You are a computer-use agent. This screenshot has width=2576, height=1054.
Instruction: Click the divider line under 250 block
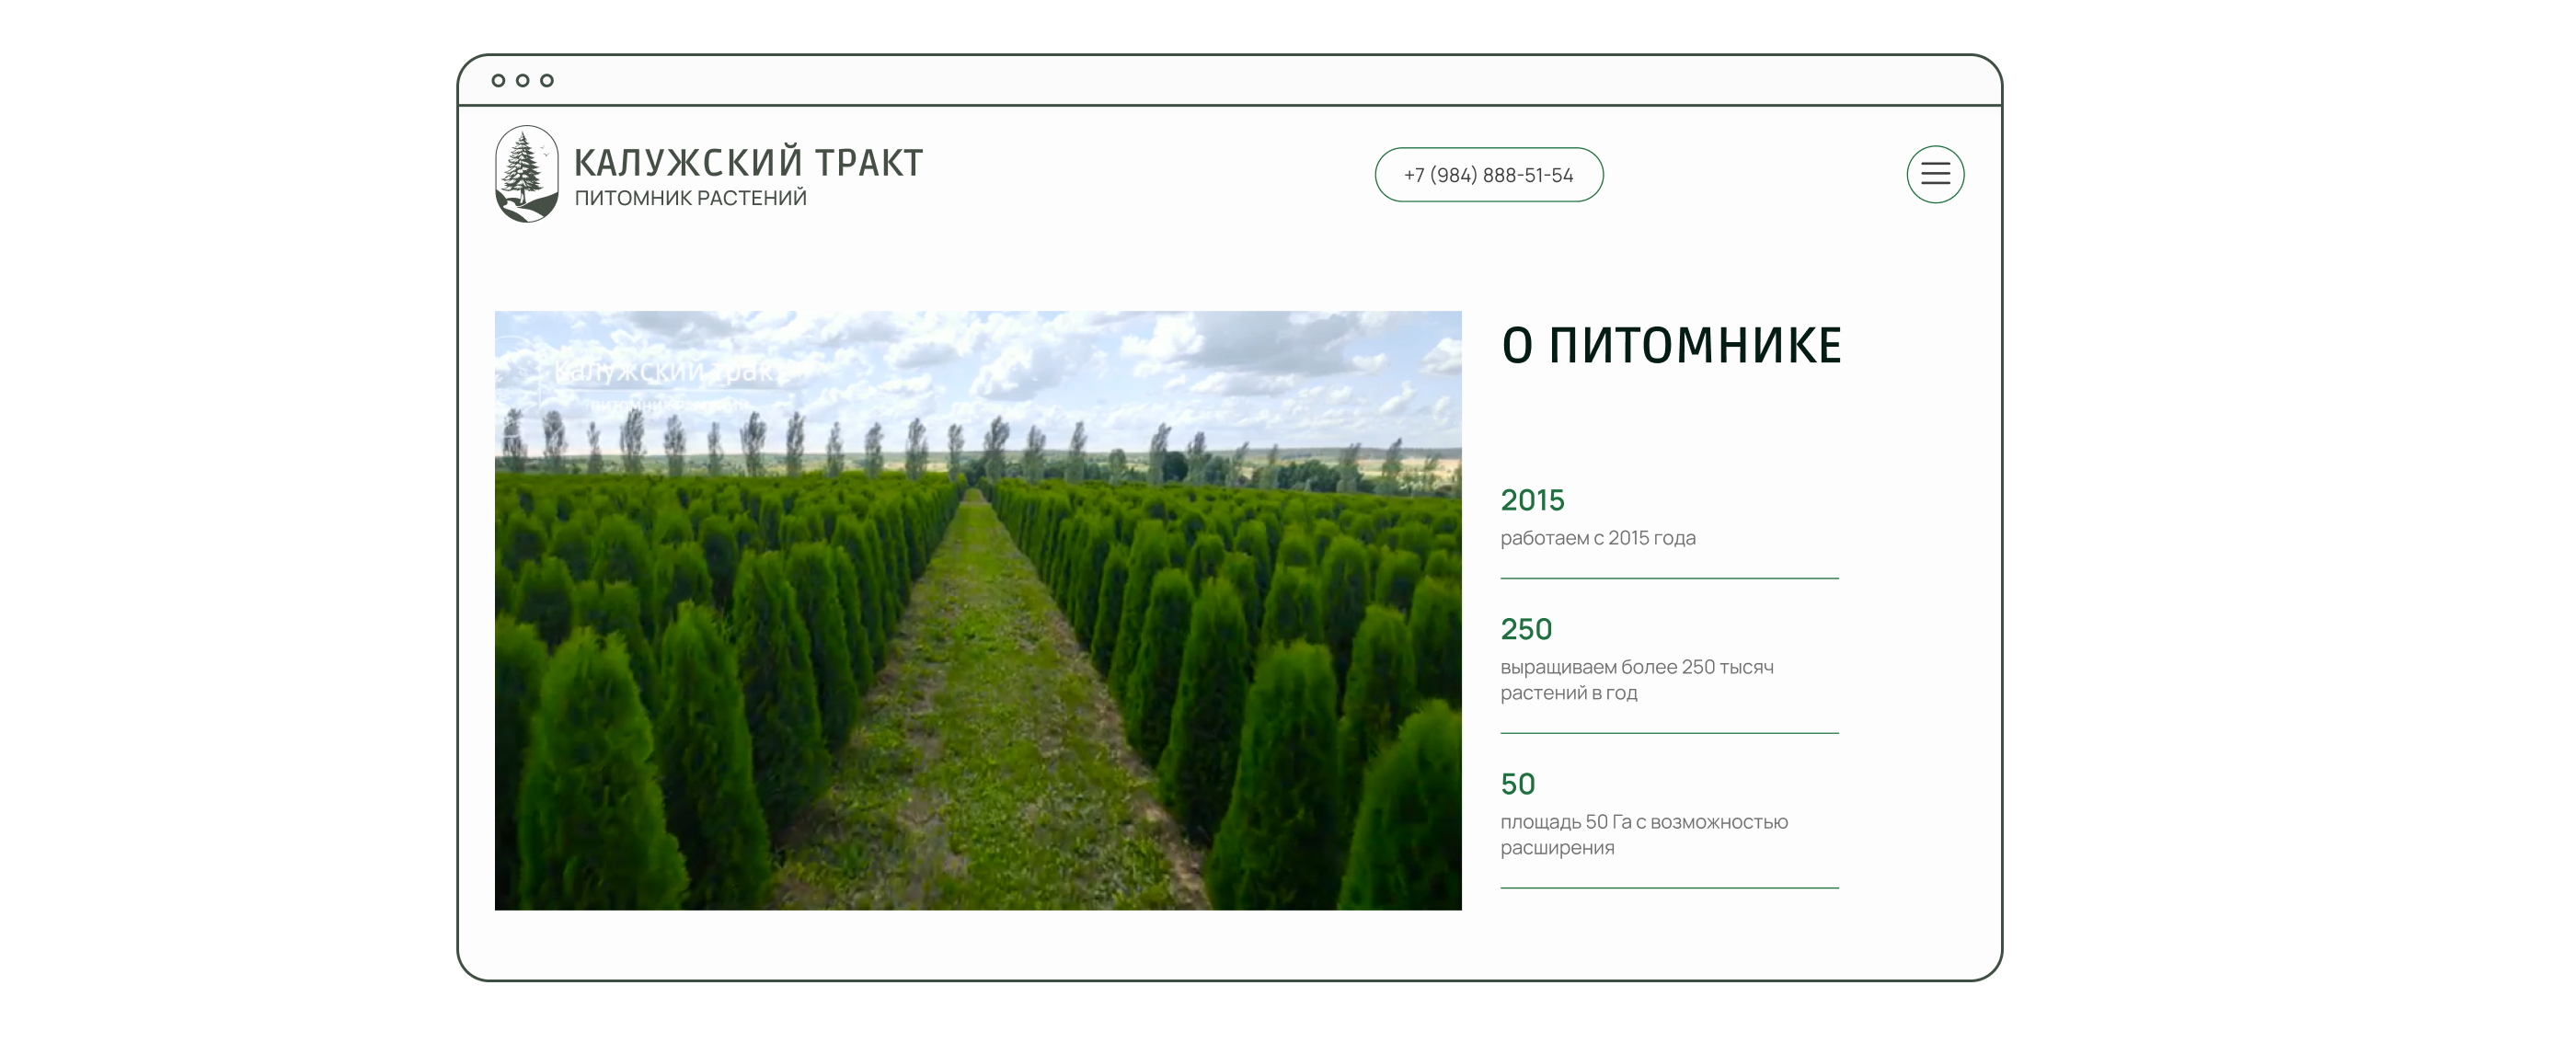pos(1668,733)
